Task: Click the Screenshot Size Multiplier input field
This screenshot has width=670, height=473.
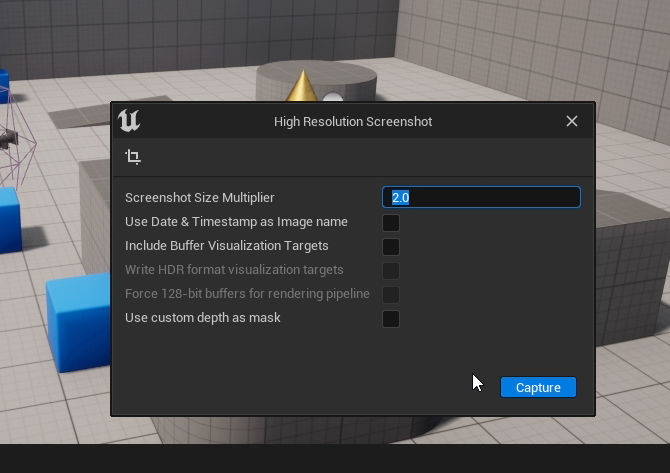Action: click(481, 197)
